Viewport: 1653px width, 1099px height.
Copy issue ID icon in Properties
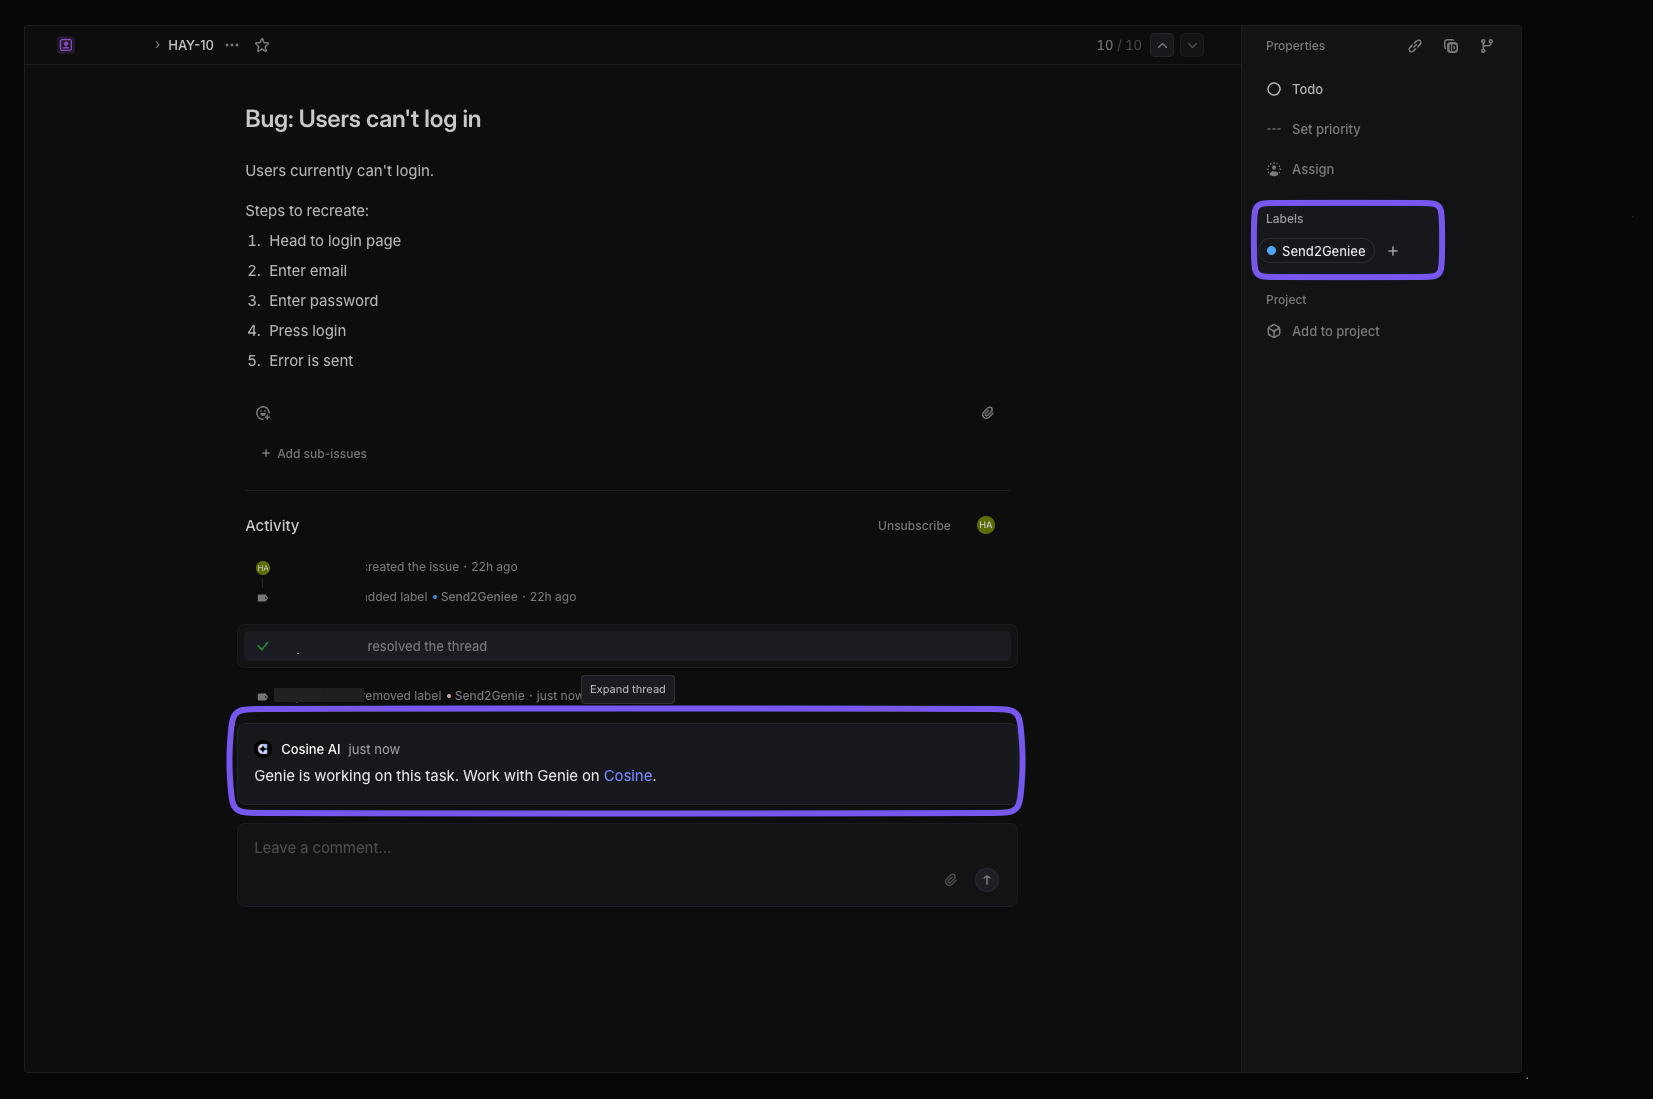click(1451, 46)
